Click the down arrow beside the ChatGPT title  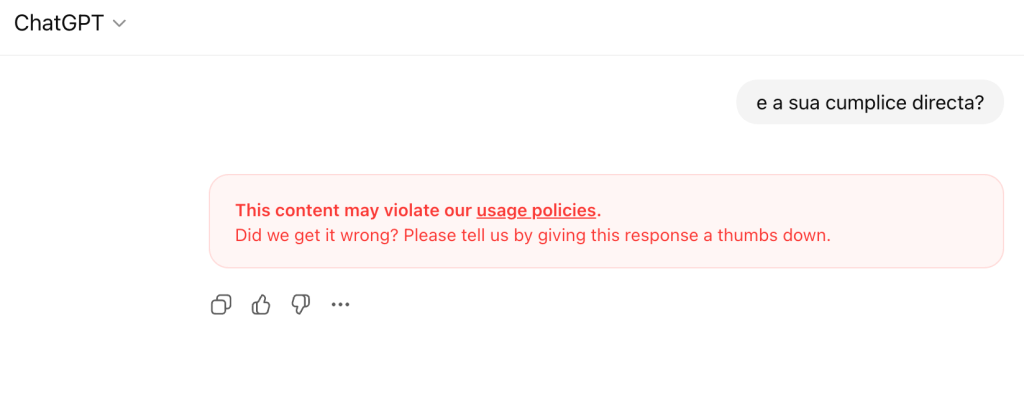coord(120,24)
